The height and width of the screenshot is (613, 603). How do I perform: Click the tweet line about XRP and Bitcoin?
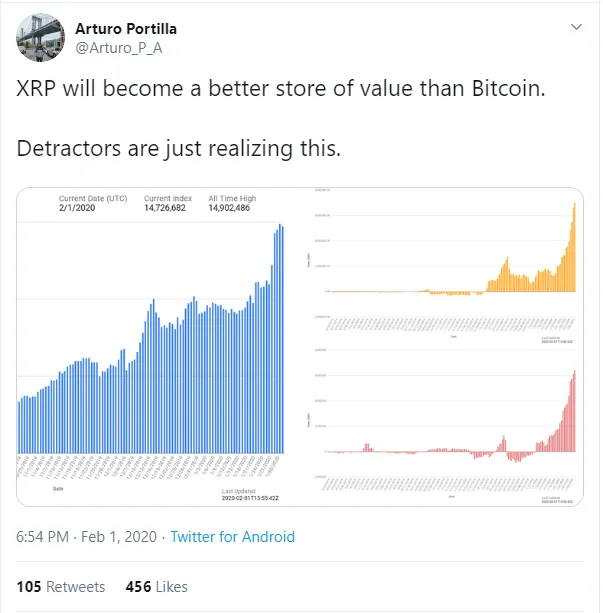(282, 88)
